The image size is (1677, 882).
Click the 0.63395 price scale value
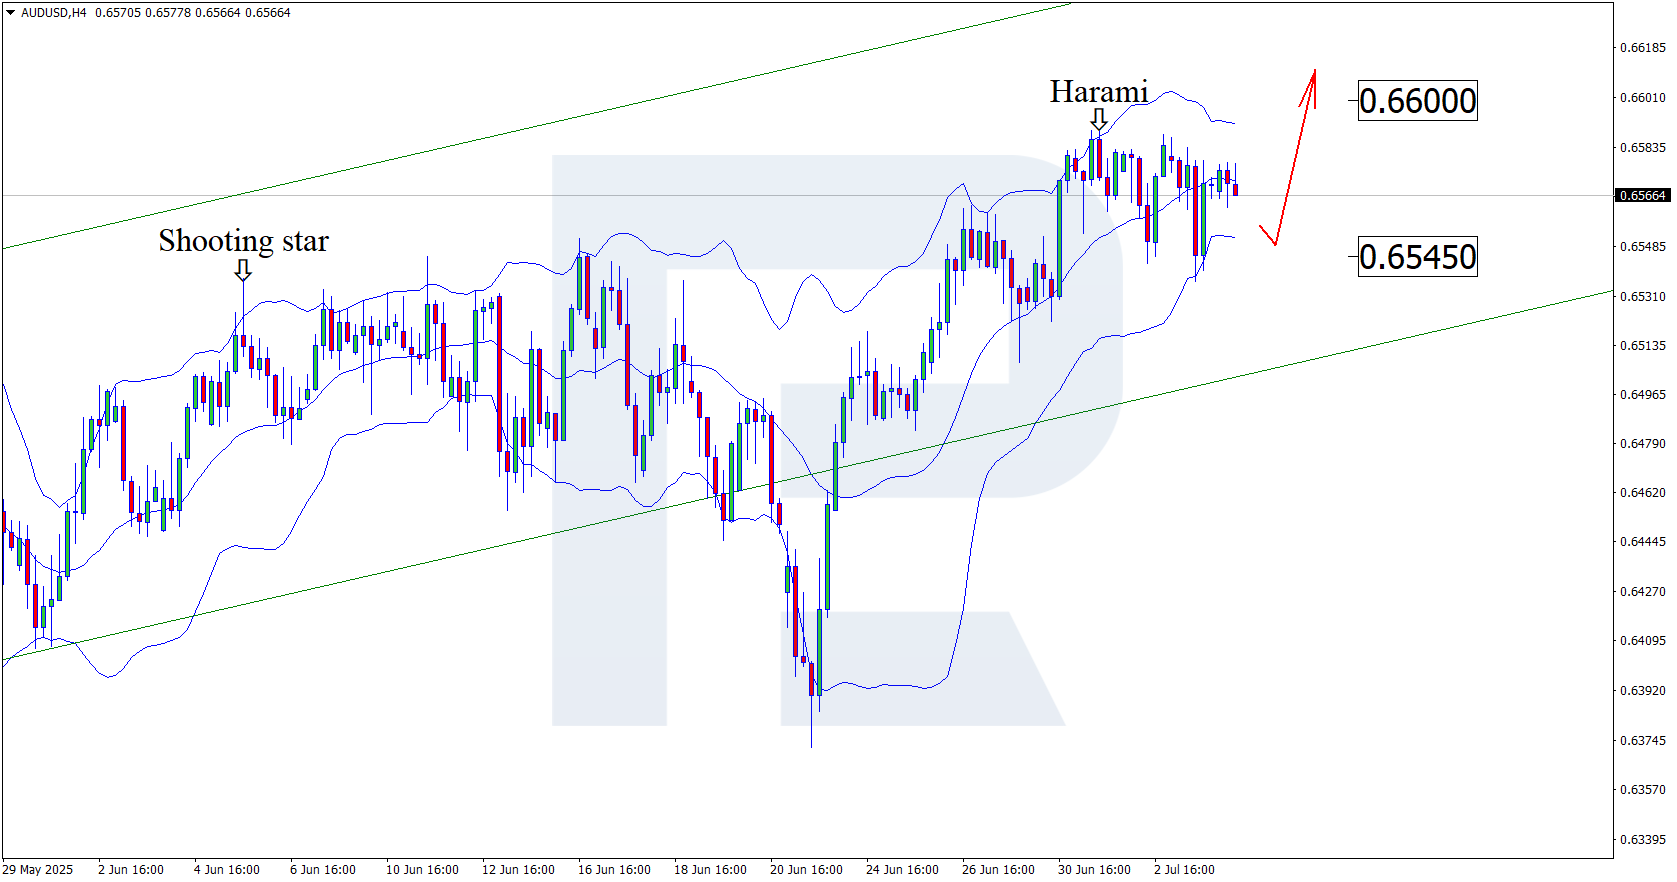click(1642, 839)
